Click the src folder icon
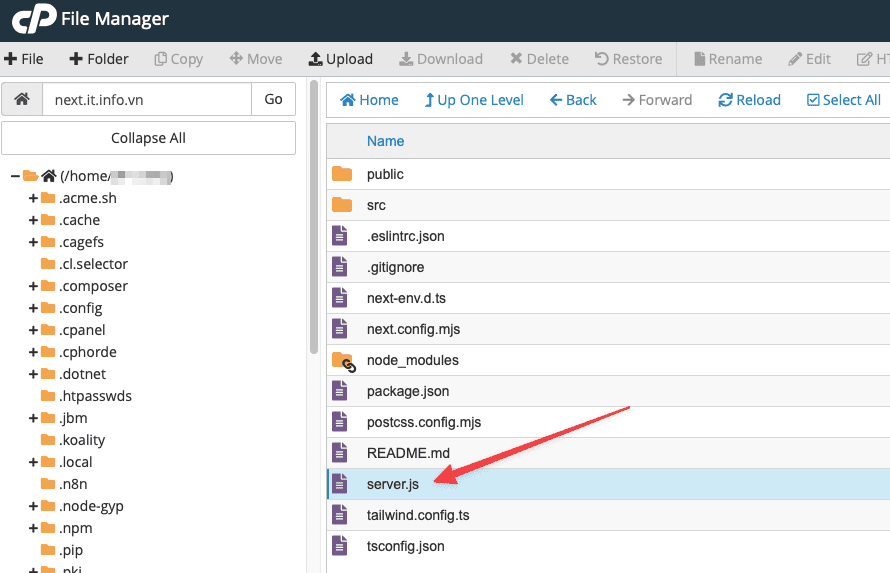 coord(342,205)
